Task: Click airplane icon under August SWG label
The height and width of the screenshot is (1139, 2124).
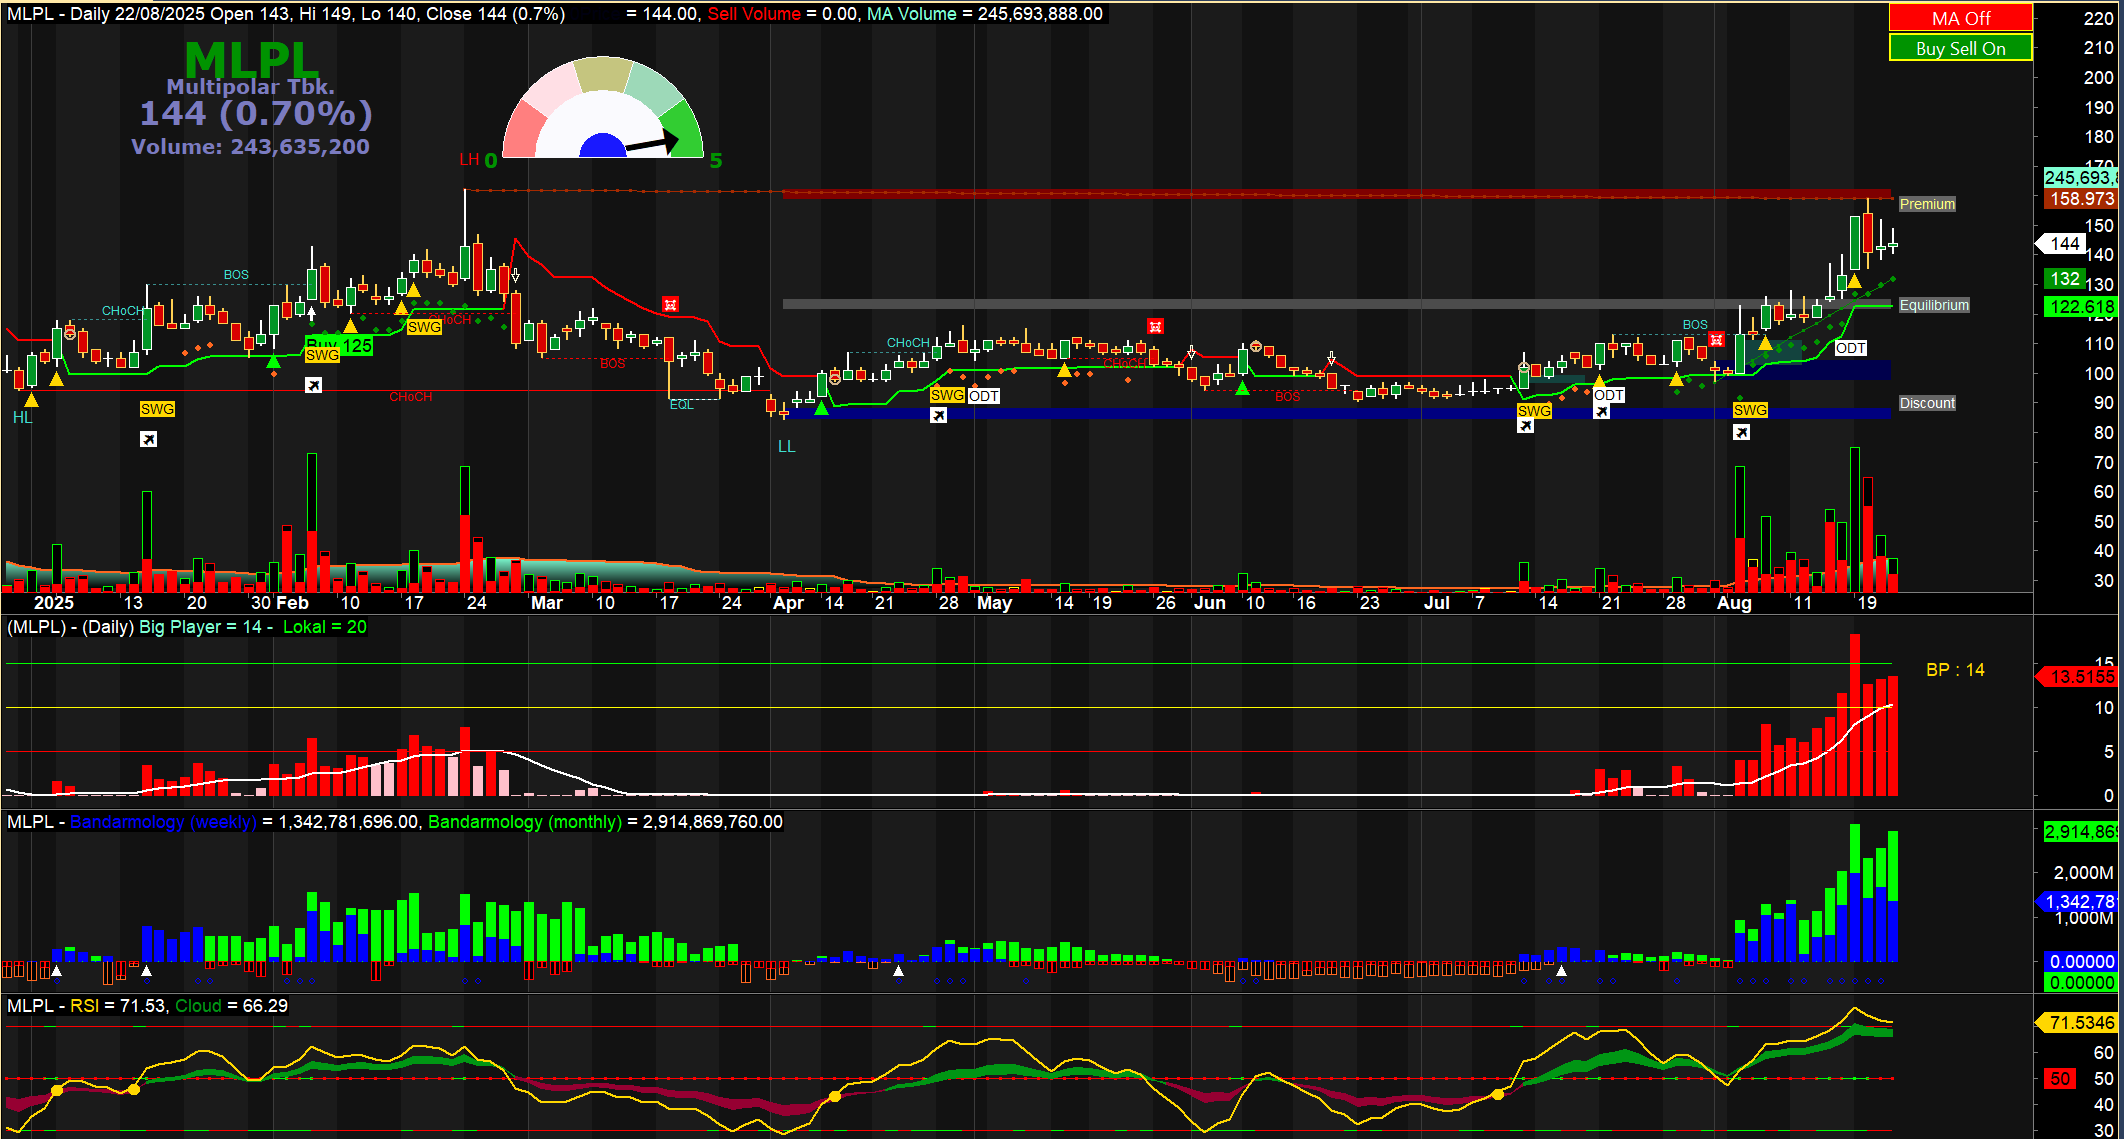Action: (1742, 432)
